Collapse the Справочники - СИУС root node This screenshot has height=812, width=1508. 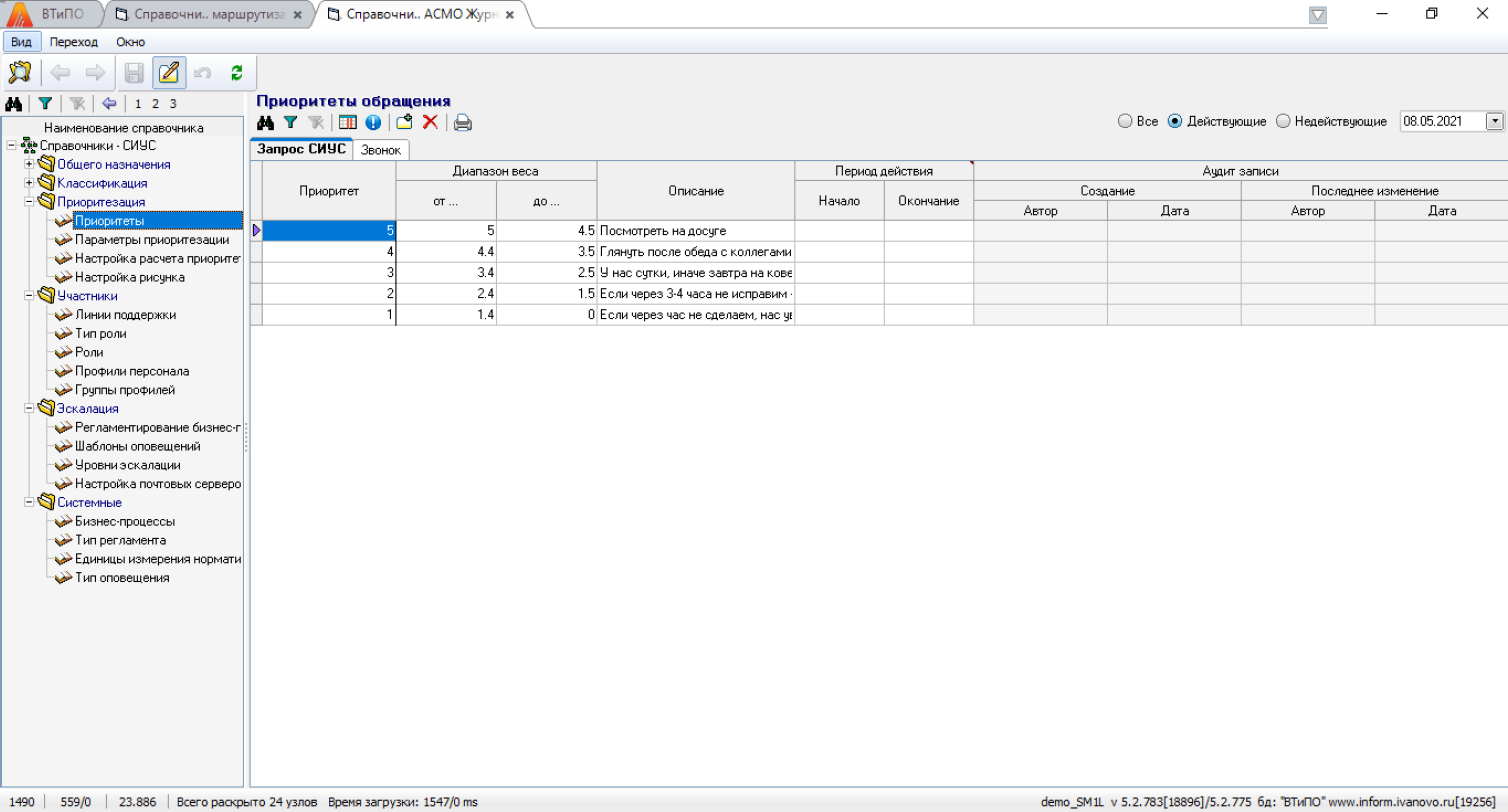coord(10,146)
